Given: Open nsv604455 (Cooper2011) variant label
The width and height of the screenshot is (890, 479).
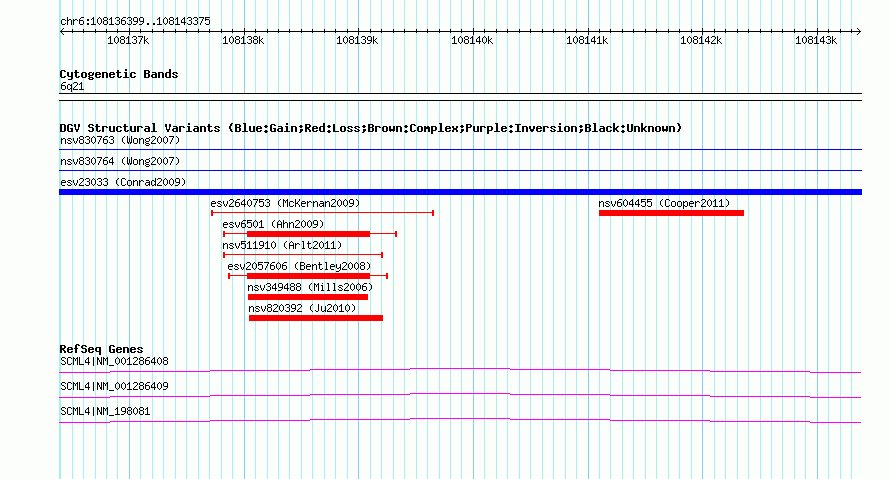Looking at the screenshot, I should coord(664,203).
